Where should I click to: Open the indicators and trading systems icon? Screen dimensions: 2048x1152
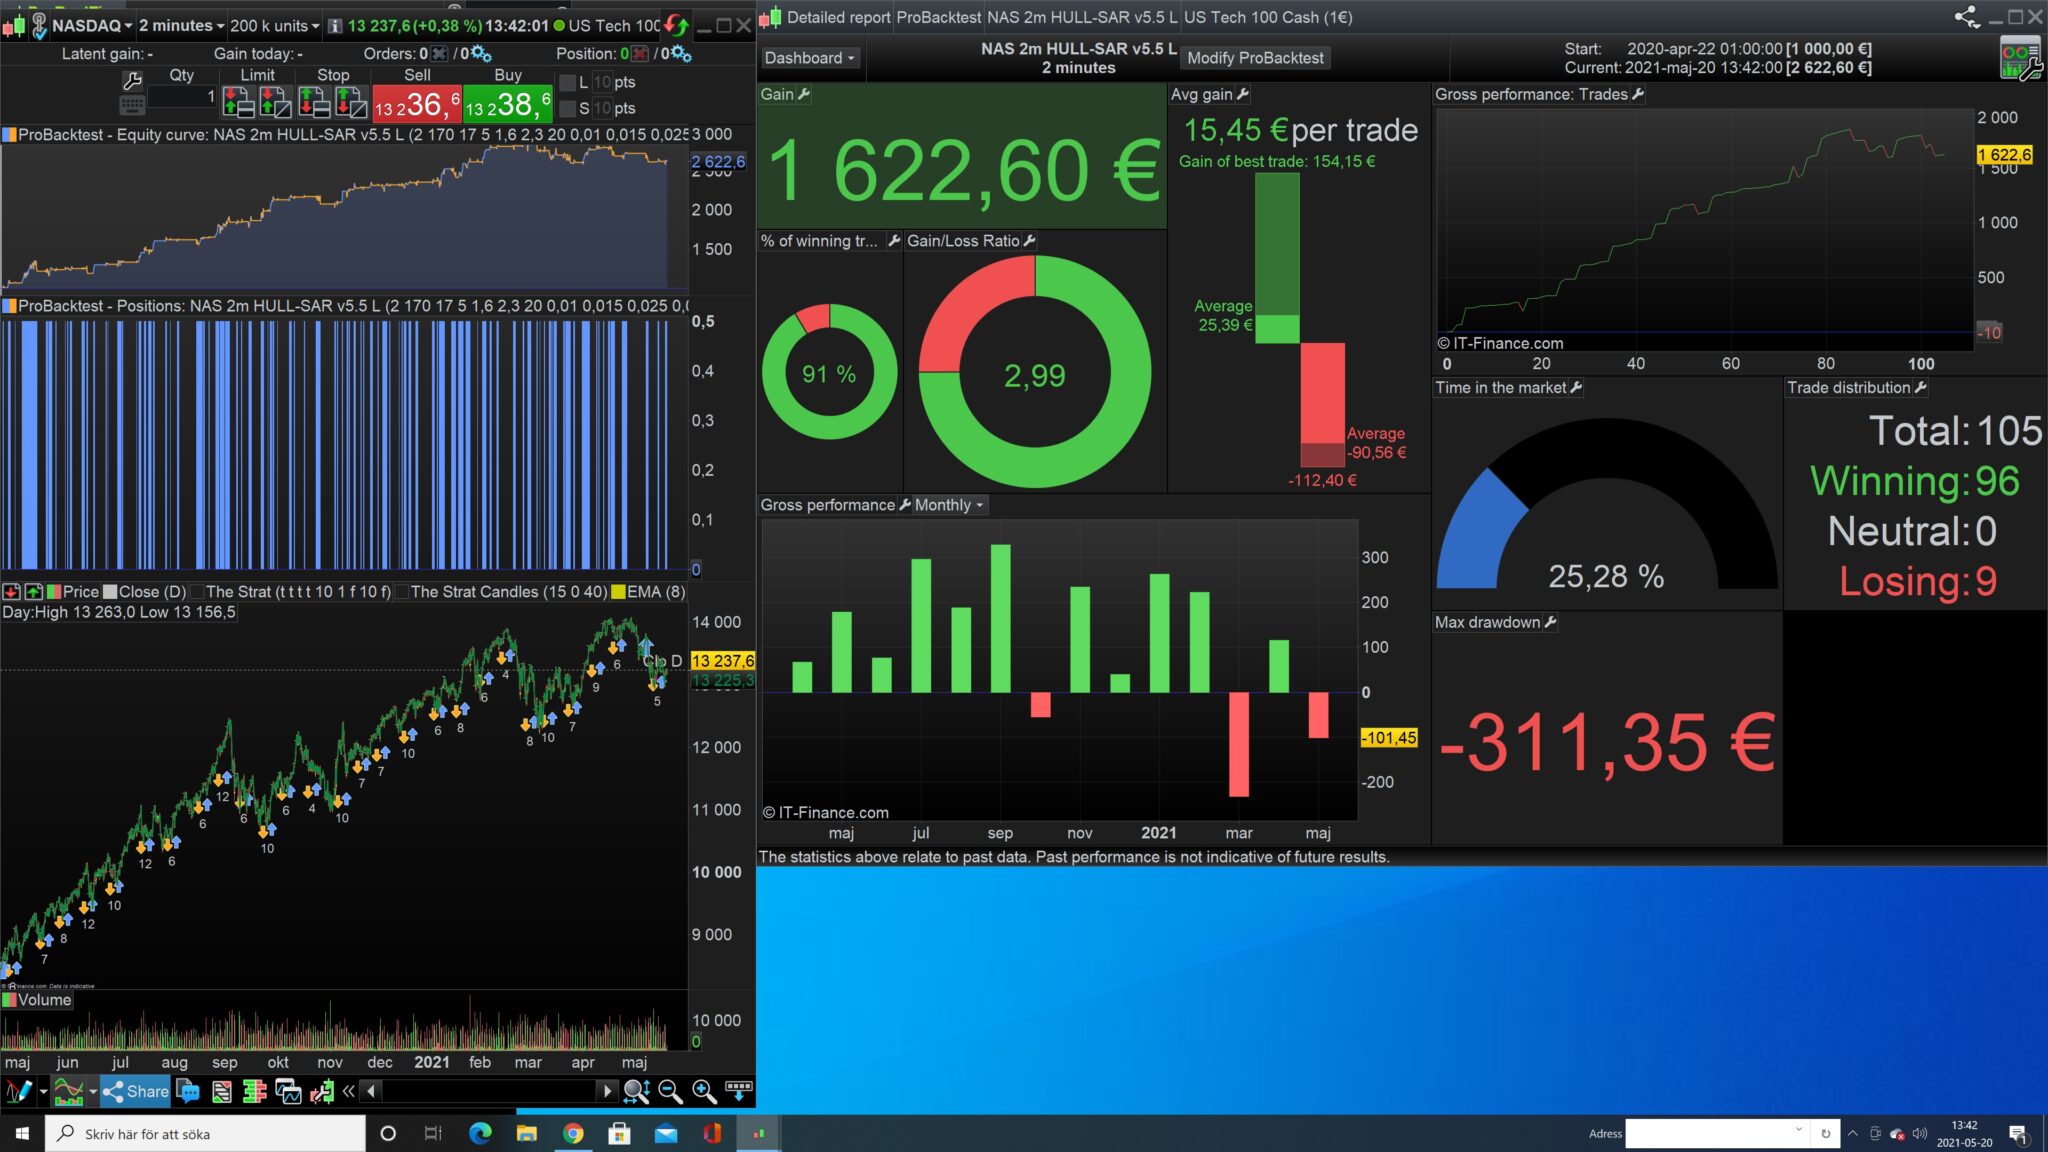pos(68,1091)
